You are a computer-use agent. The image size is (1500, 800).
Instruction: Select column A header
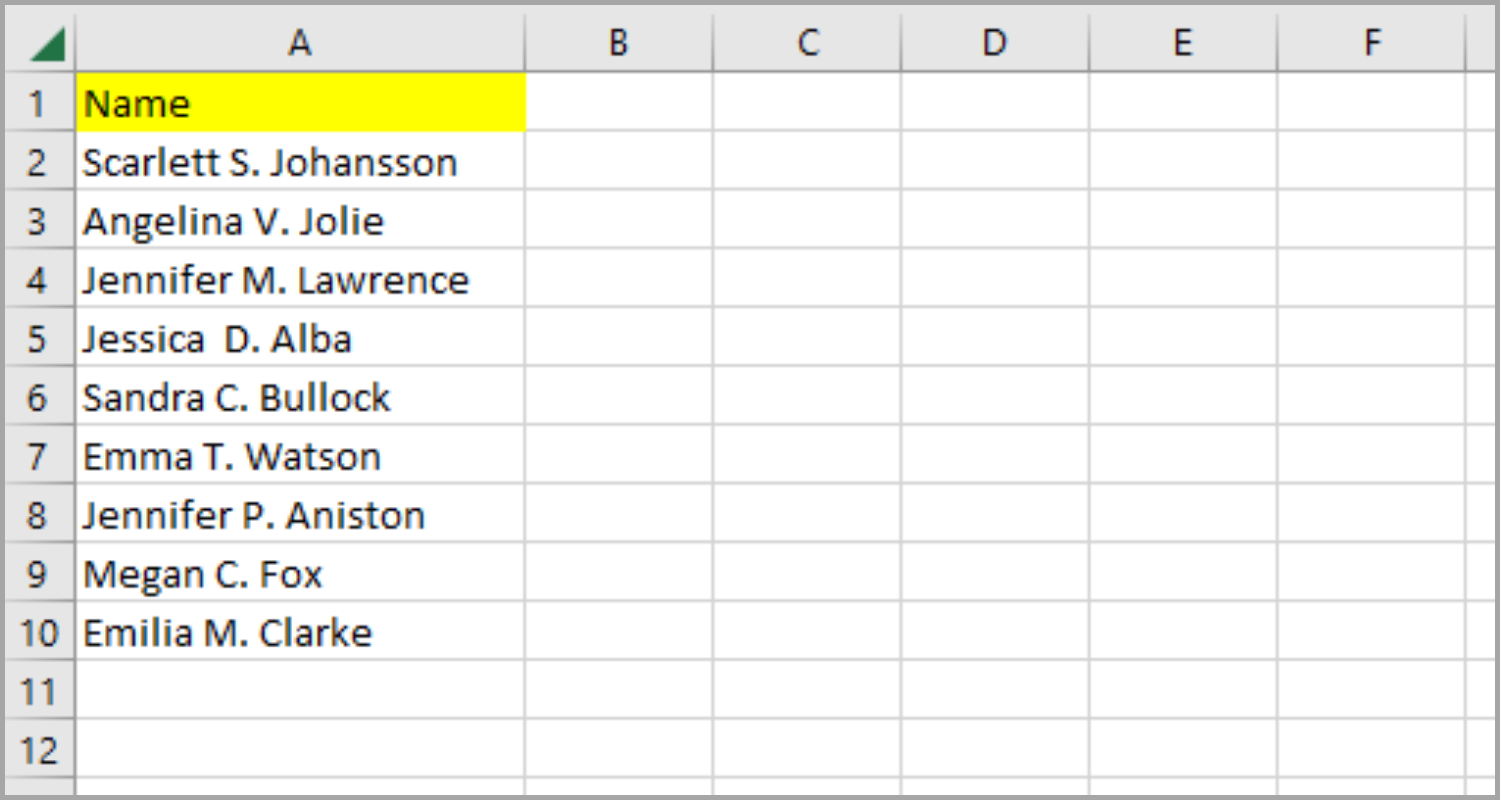tap(299, 42)
